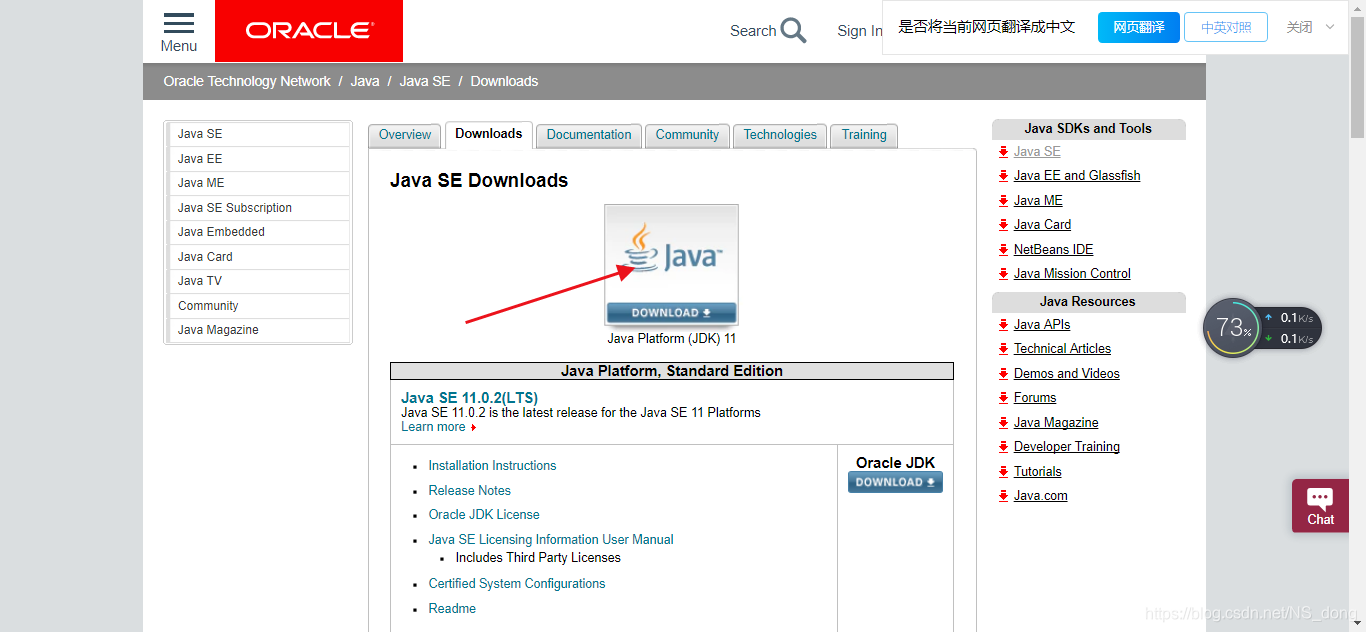Select the Downloads tab
This screenshot has height=632, width=1366.
tap(489, 134)
